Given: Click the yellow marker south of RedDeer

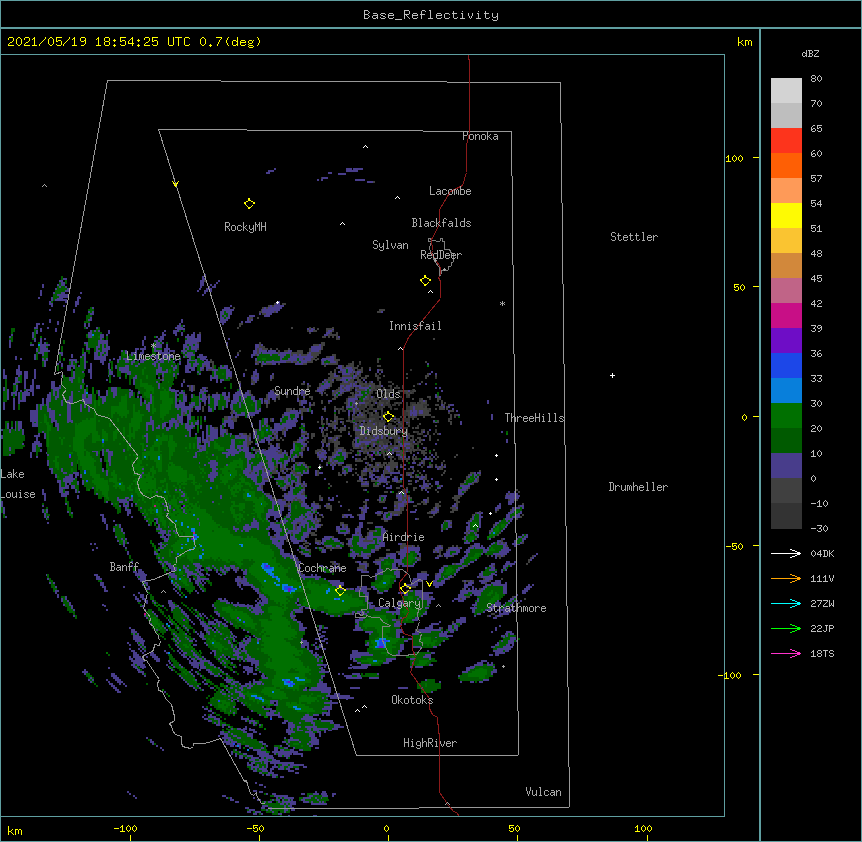Looking at the screenshot, I should point(426,281).
